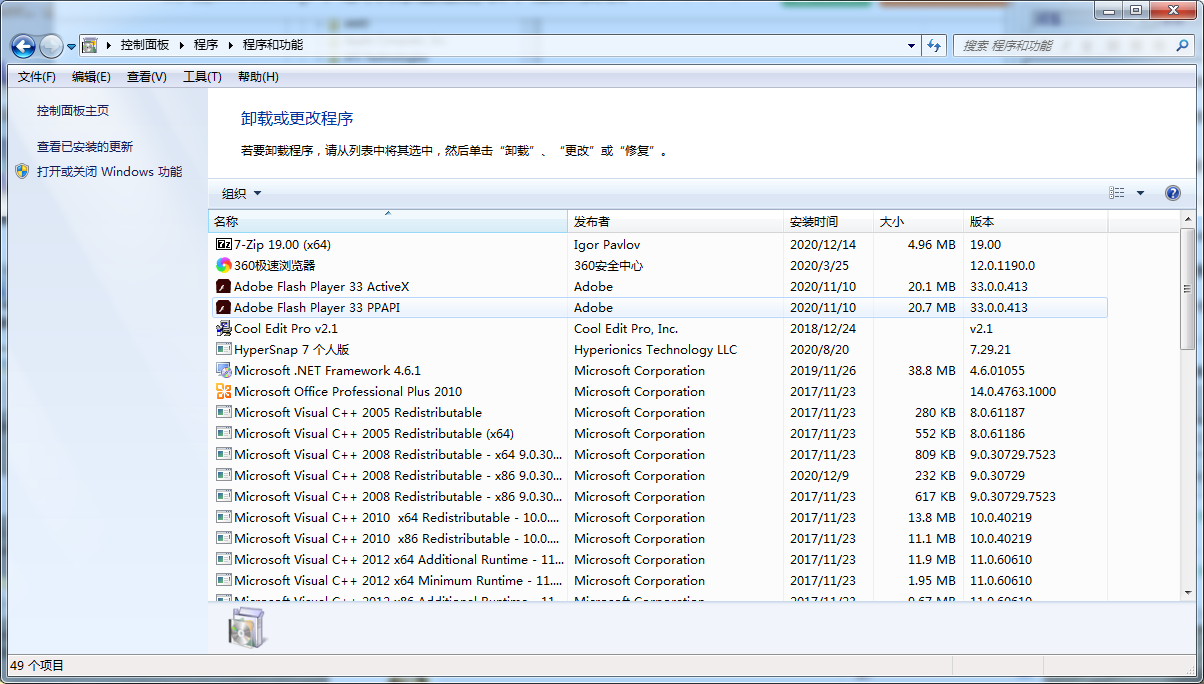Image resolution: width=1204 pixels, height=684 pixels.
Task: Click the back navigation arrow button
Action: pyautogui.click(x=24, y=46)
